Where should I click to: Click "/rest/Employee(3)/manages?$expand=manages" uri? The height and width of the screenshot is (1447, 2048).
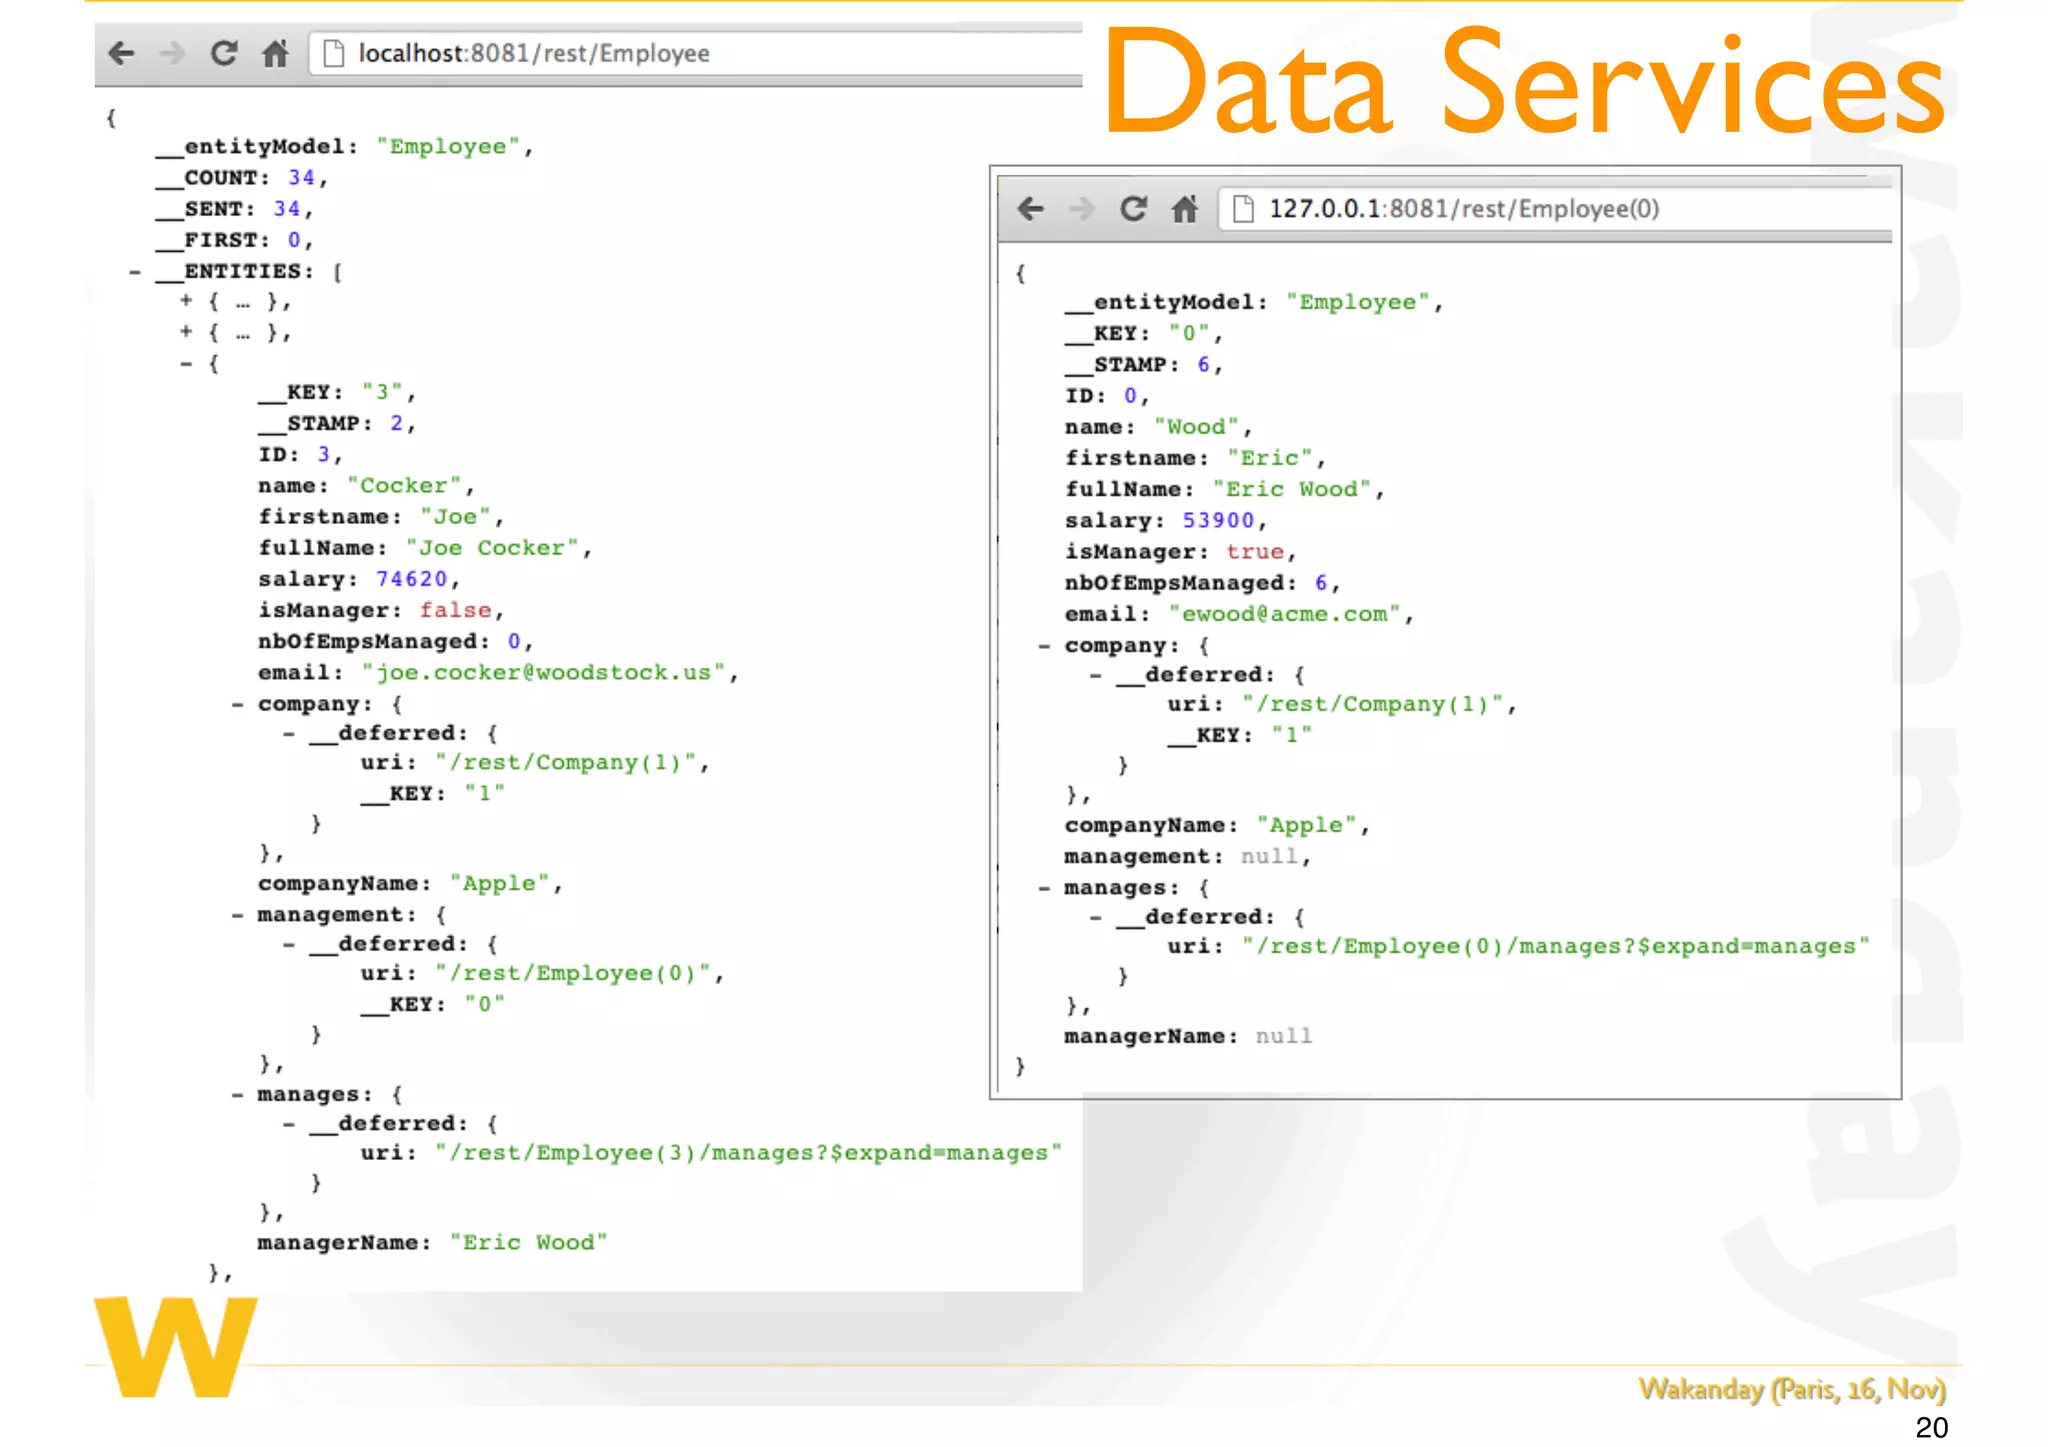748,1153
